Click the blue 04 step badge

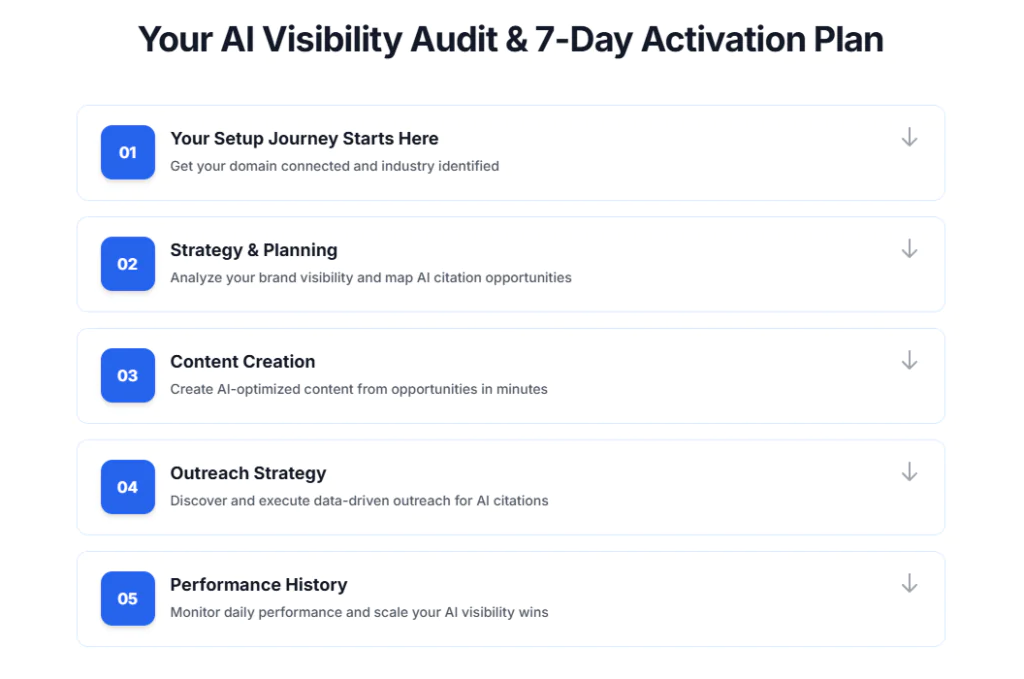(128, 487)
